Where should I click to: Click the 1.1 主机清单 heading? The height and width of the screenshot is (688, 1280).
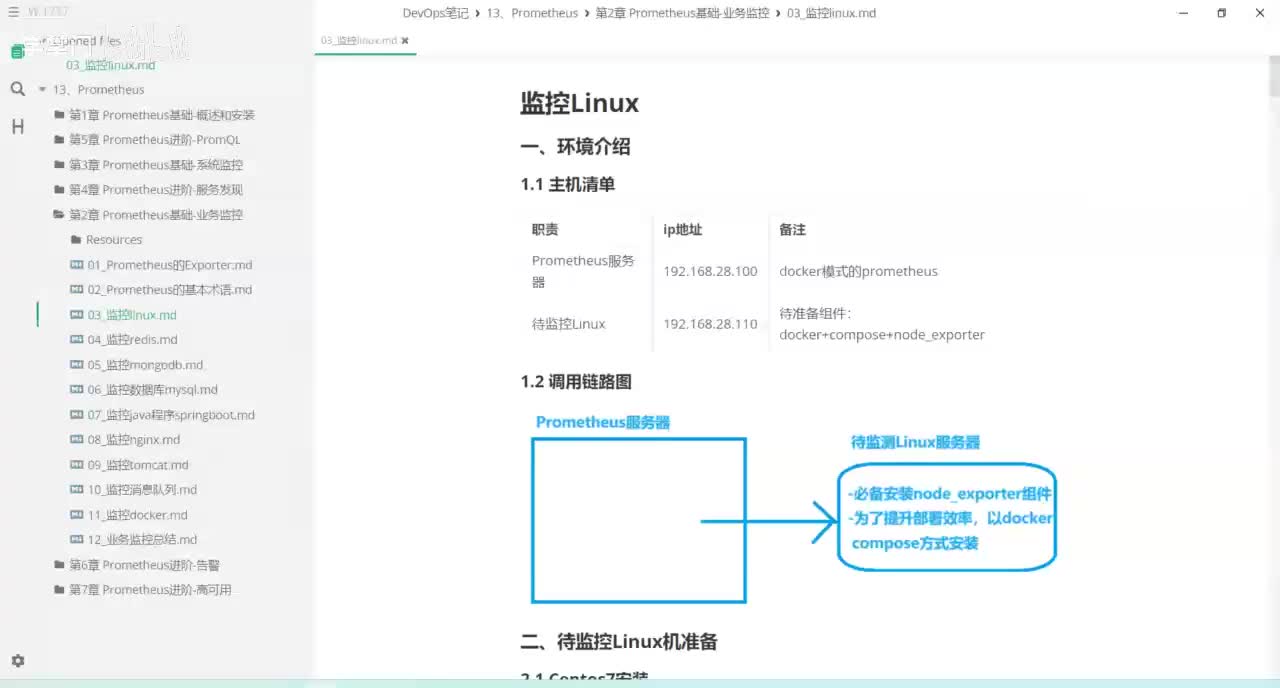tap(567, 185)
